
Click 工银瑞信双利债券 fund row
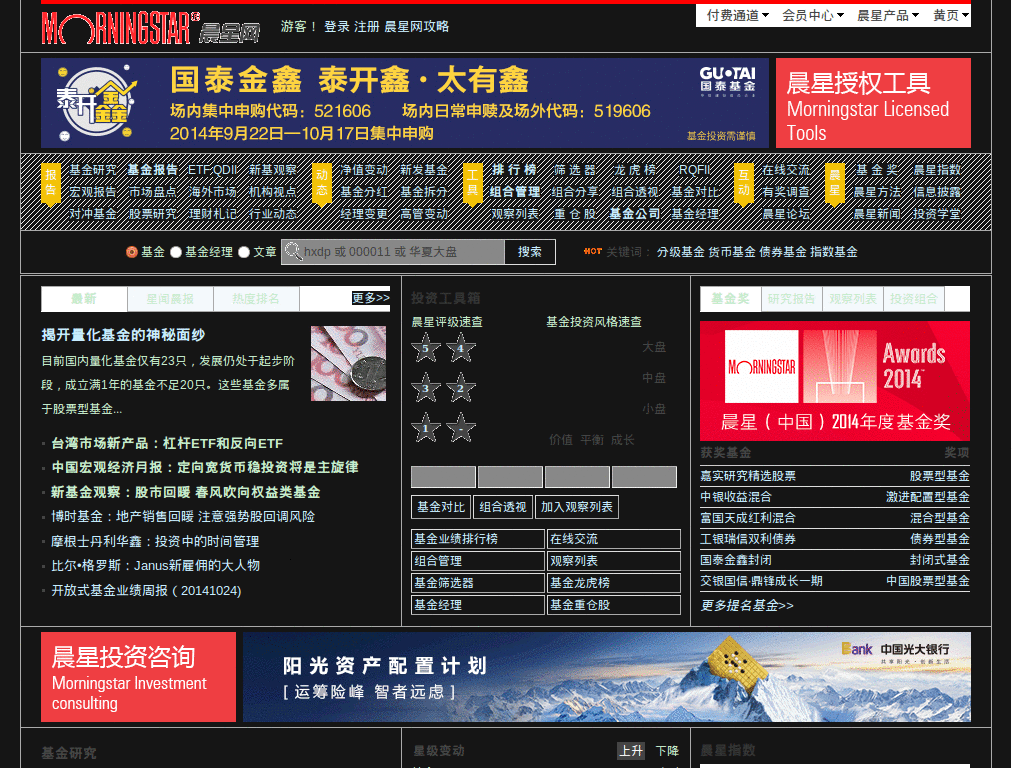point(835,539)
